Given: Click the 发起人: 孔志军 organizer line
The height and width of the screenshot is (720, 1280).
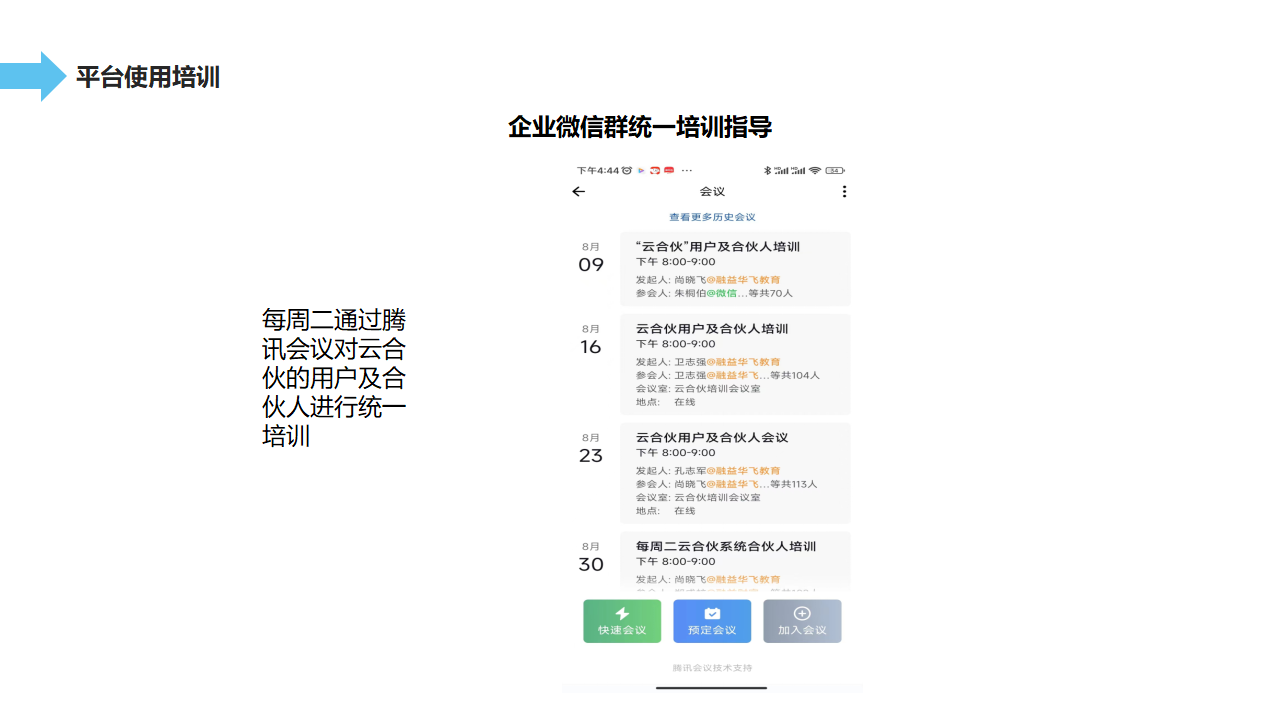Looking at the screenshot, I should (x=708, y=471).
